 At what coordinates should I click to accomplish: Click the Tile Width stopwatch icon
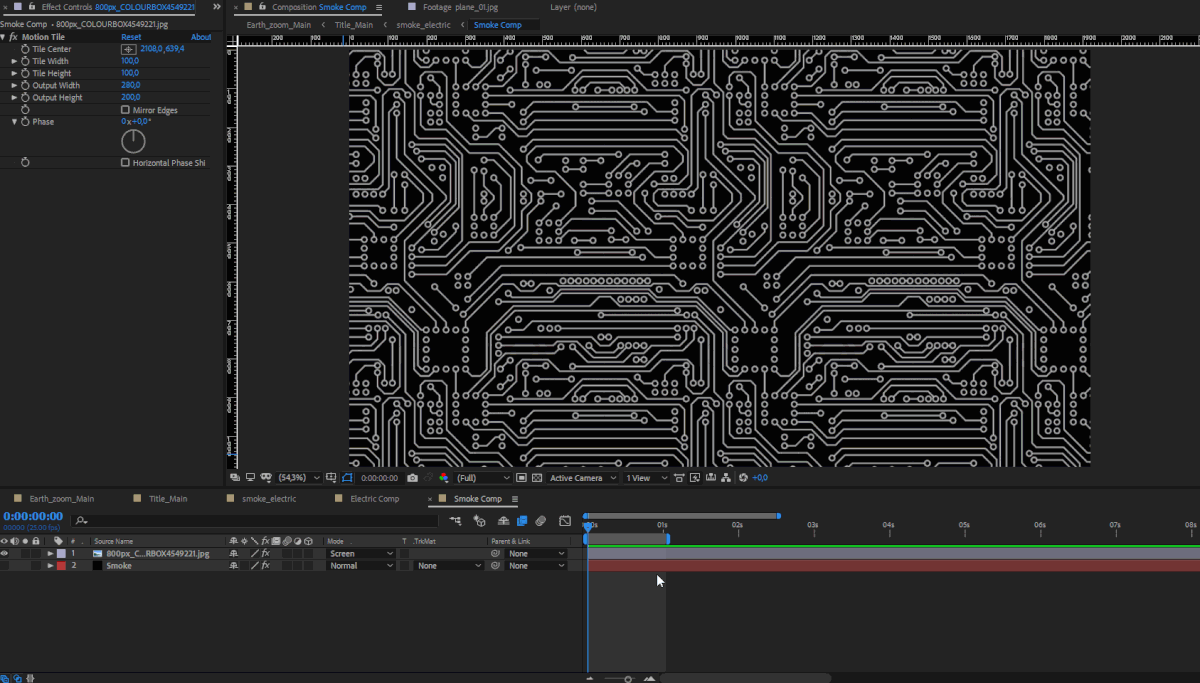point(25,61)
